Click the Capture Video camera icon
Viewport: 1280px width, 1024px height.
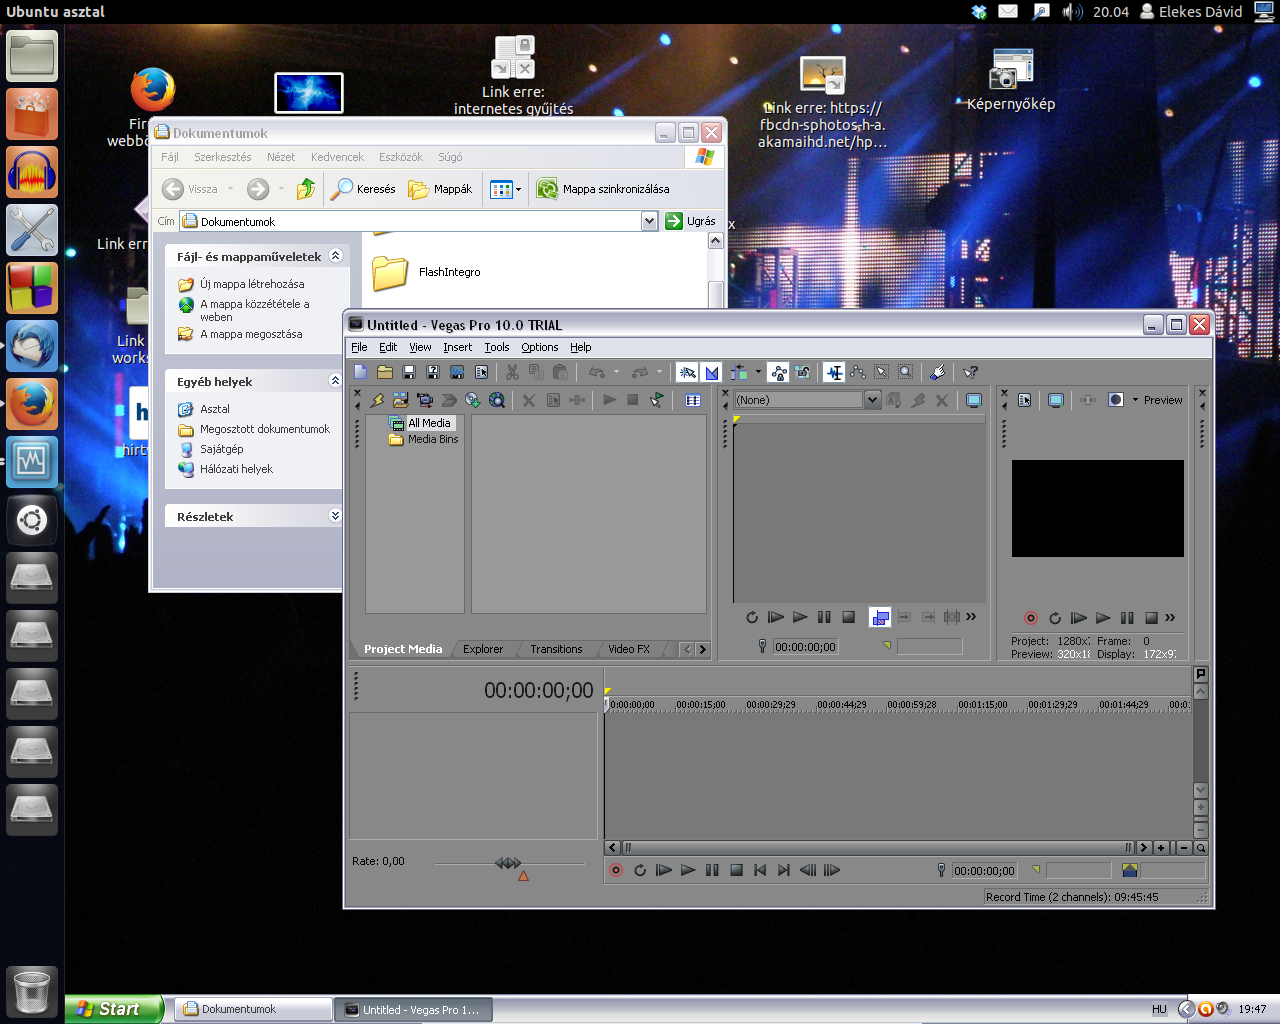(x=424, y=400)
